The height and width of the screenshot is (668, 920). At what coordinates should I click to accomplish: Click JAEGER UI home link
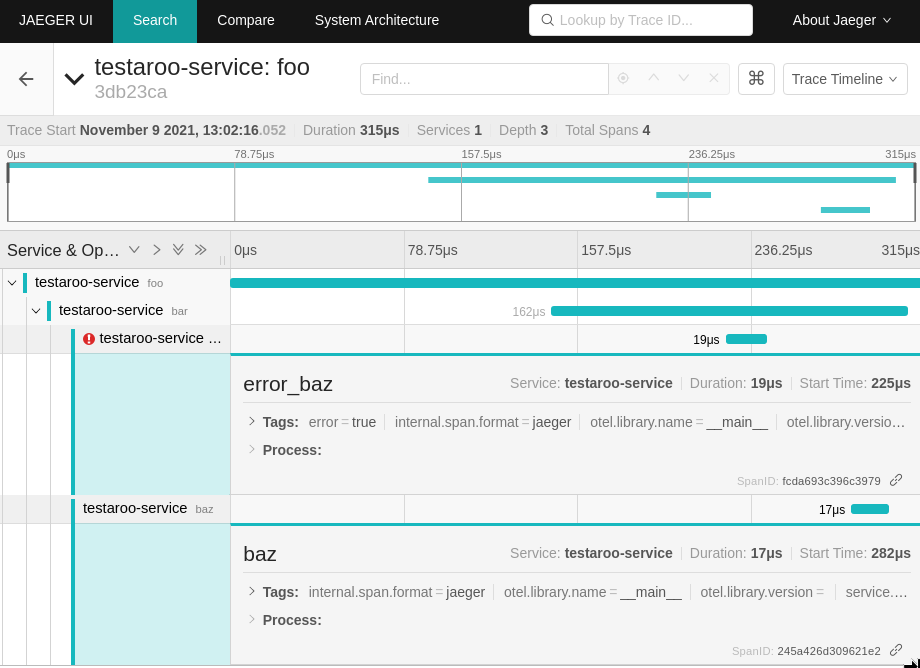[56, 21]
